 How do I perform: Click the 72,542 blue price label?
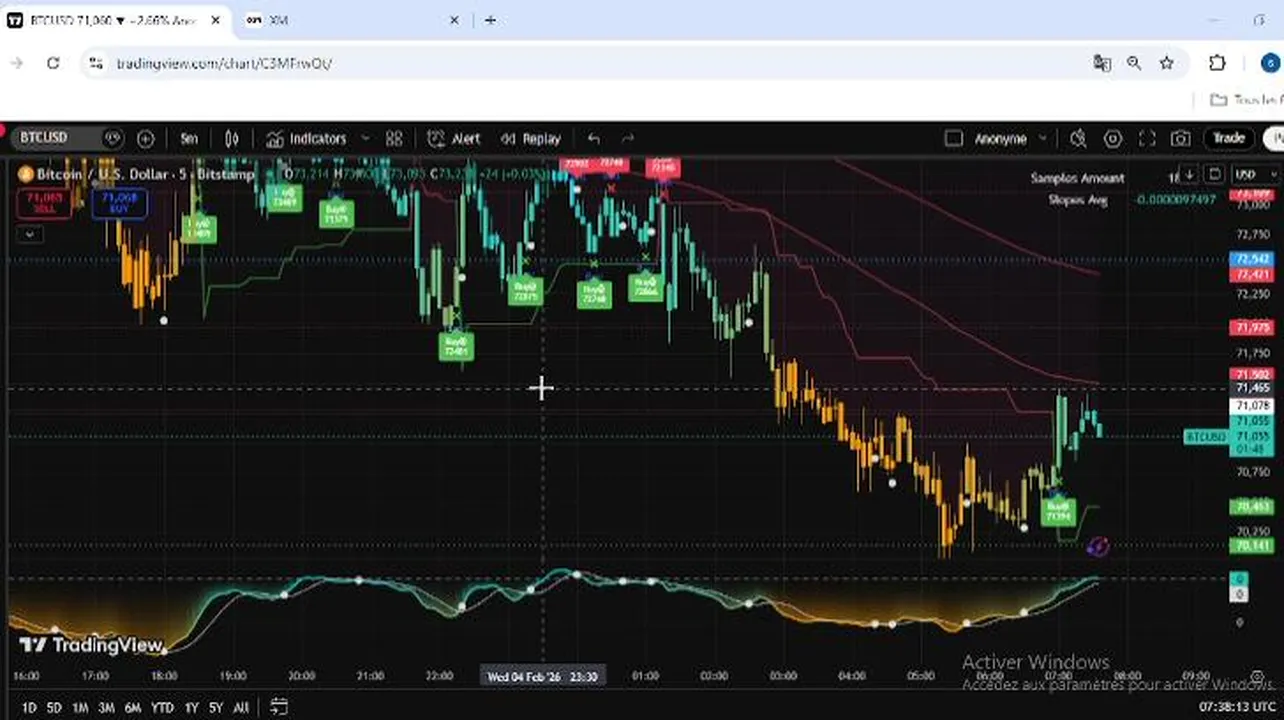pyautogui.click(x=1250, y=259)
